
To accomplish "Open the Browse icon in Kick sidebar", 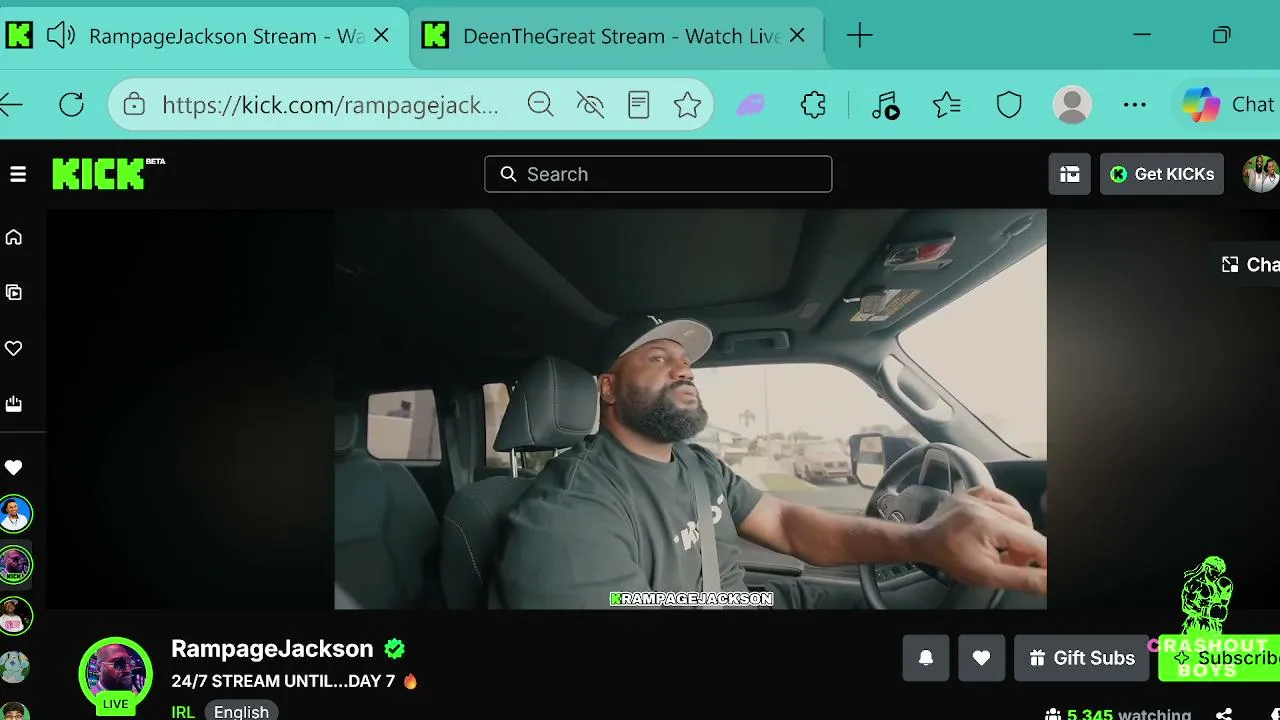I will pyautogui.click(x=14, y=292).
